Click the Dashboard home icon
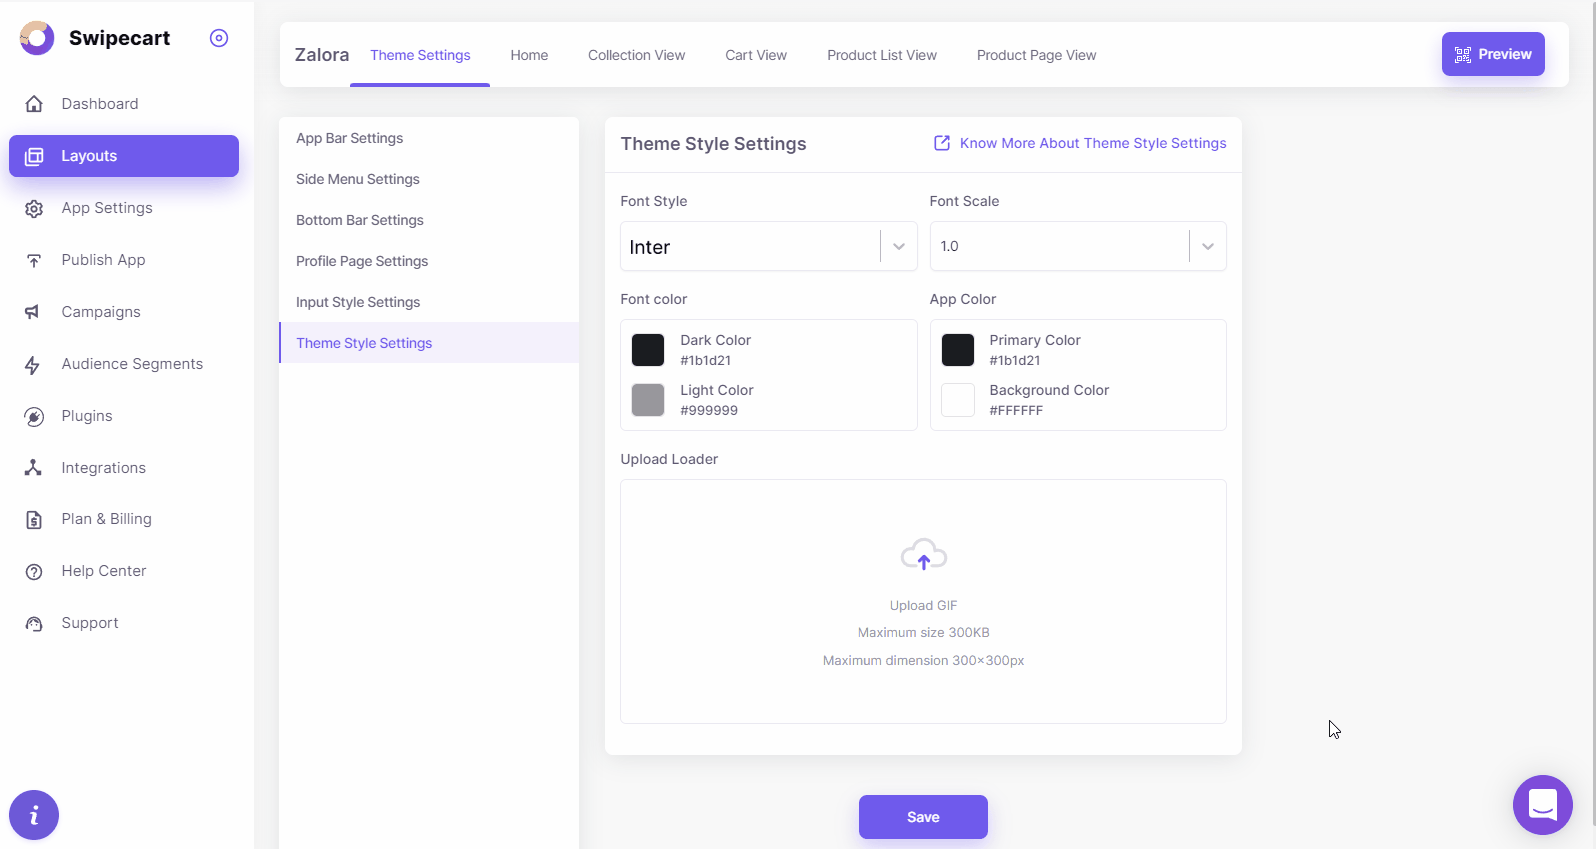The height and width of the screenshot is (849, 1596). (34, 104)
